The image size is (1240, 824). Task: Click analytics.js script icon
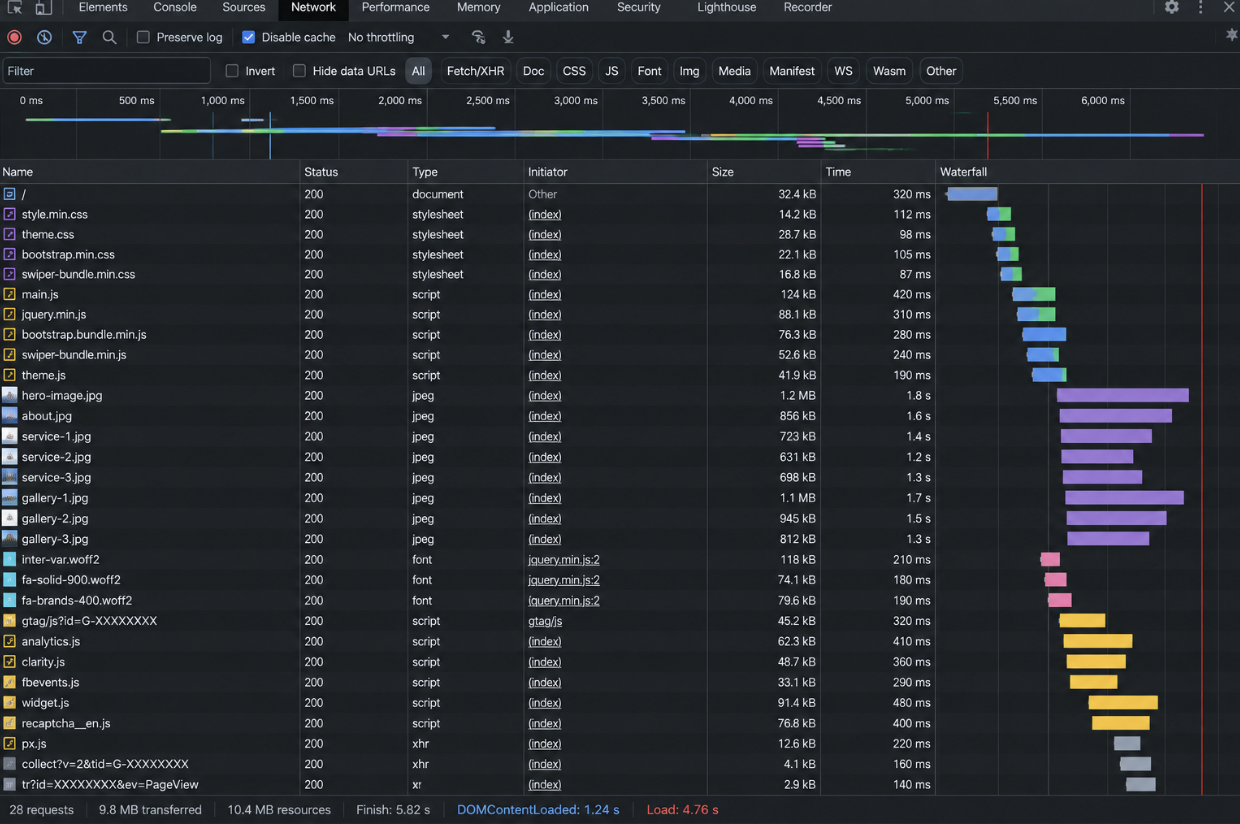(x=9, y=641)
